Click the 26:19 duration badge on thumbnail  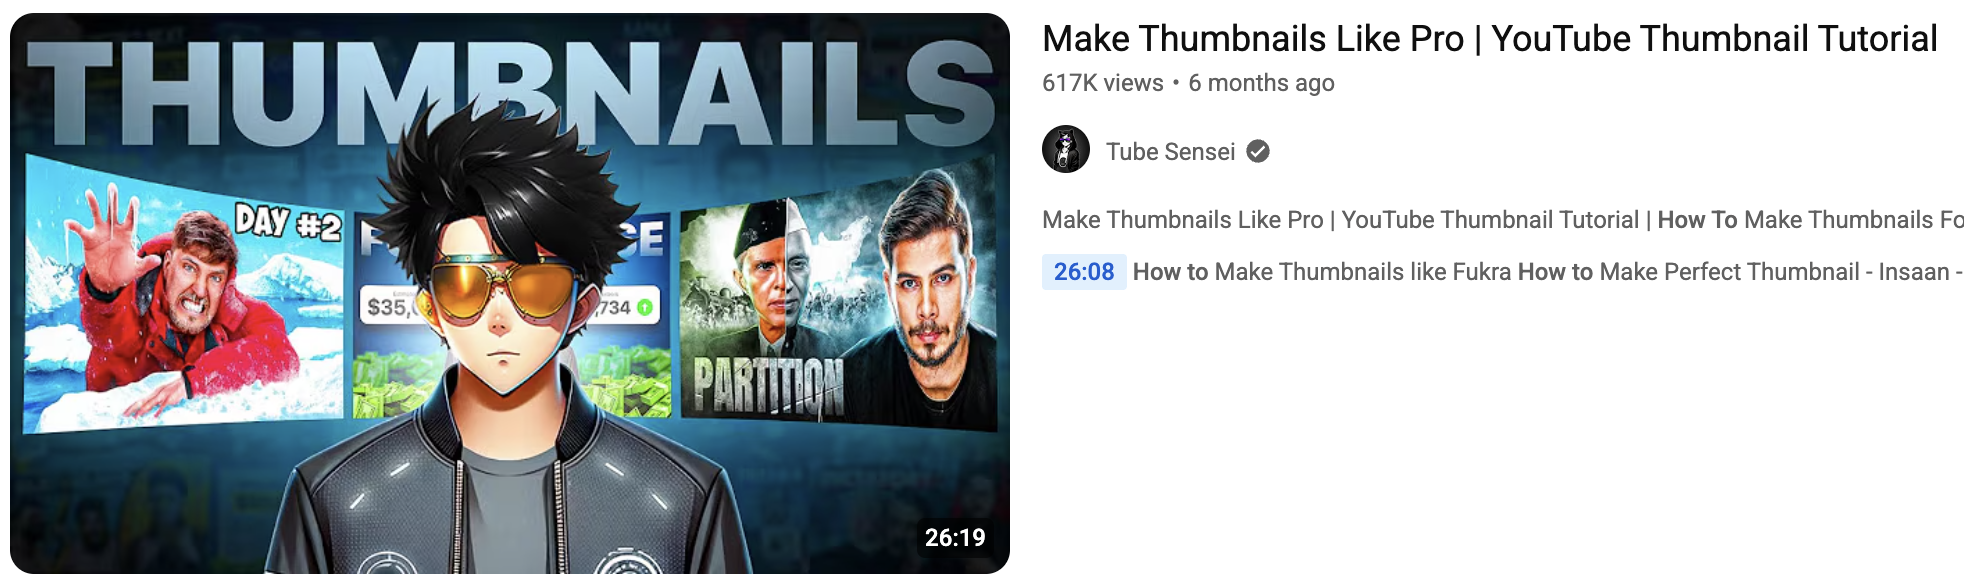955,538
